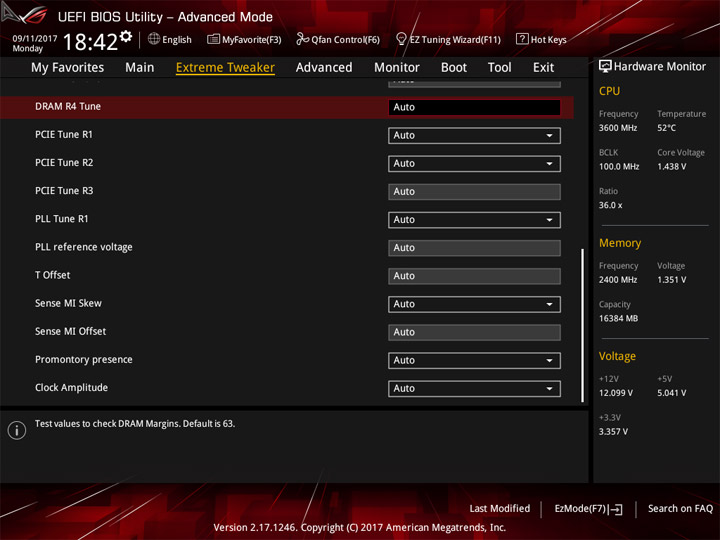The height and width of the screenshot is (540, 720).
Task: Open the Tool tab
Action: coord(500,68)
